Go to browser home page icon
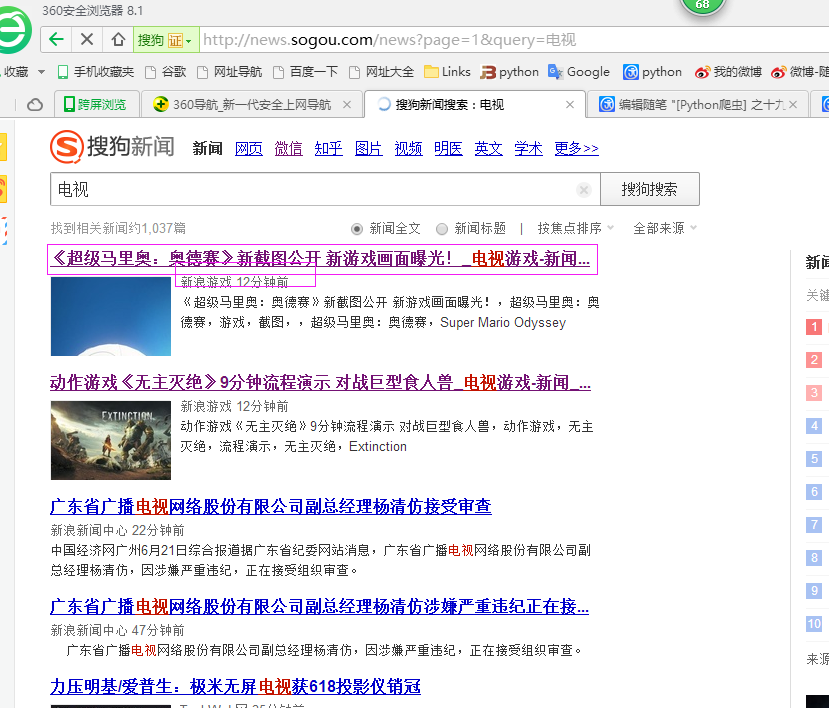The height and width of the screenshot is (708, 829). point(118,40)
